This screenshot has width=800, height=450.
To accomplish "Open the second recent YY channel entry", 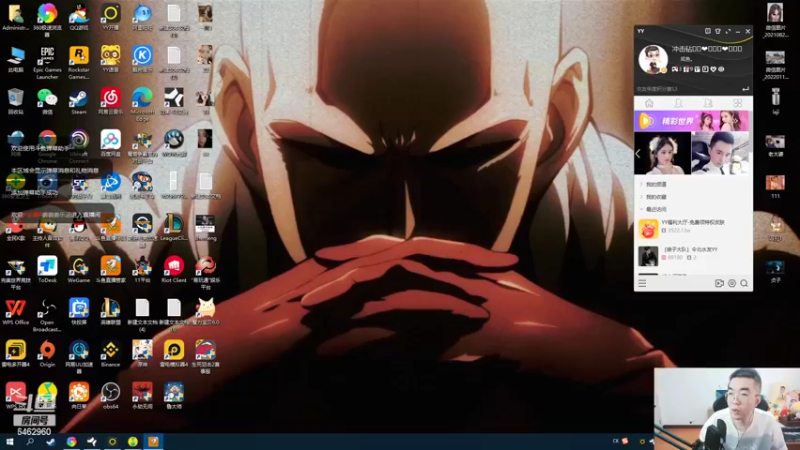I will coord(693,255).
